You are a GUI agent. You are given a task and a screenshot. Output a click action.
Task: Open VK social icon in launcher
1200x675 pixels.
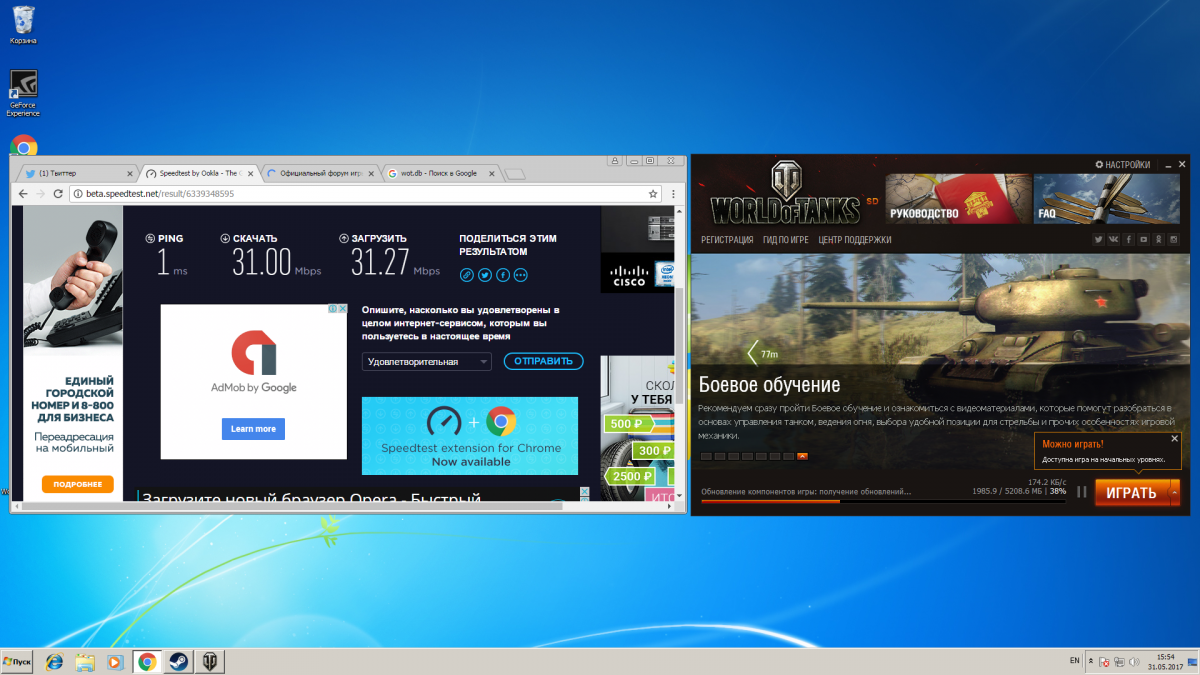[x=1113, y=239]
